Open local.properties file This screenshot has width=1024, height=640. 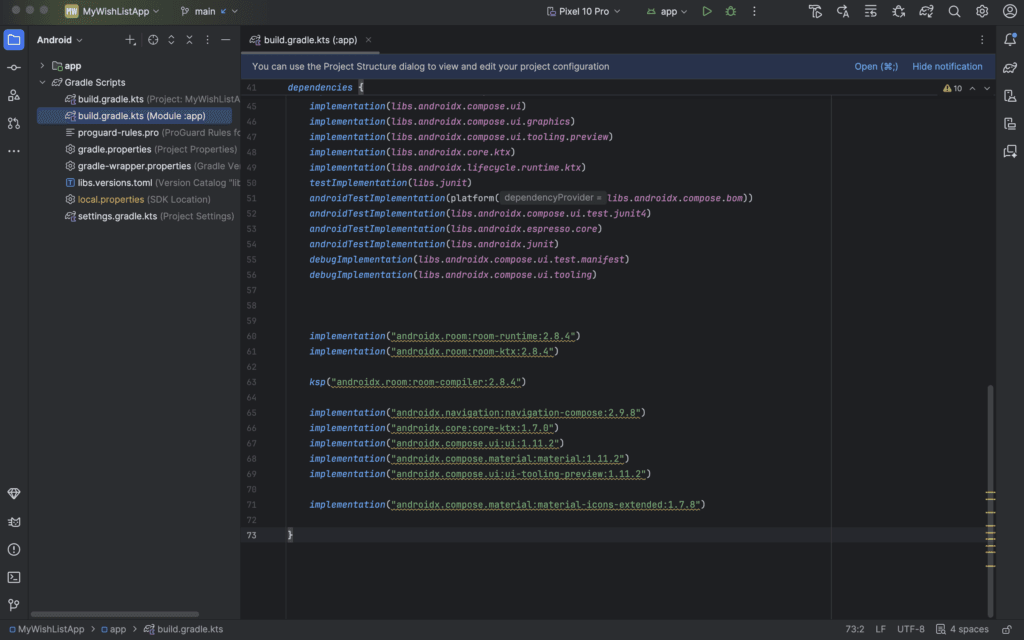(137, 199)
